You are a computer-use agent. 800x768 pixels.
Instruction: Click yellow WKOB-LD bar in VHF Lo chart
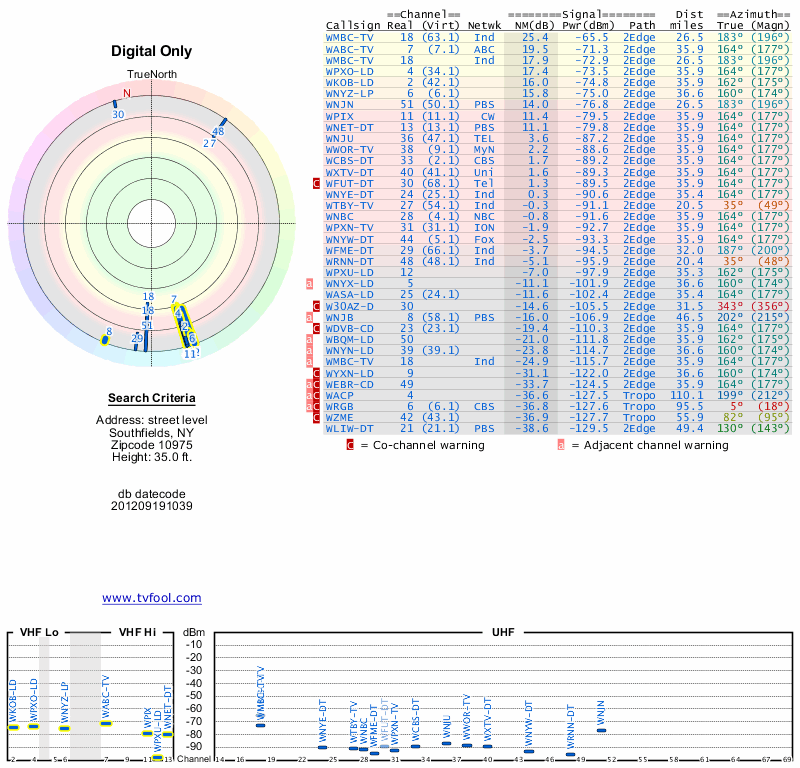pyautogui.click(x=14, y=727)
